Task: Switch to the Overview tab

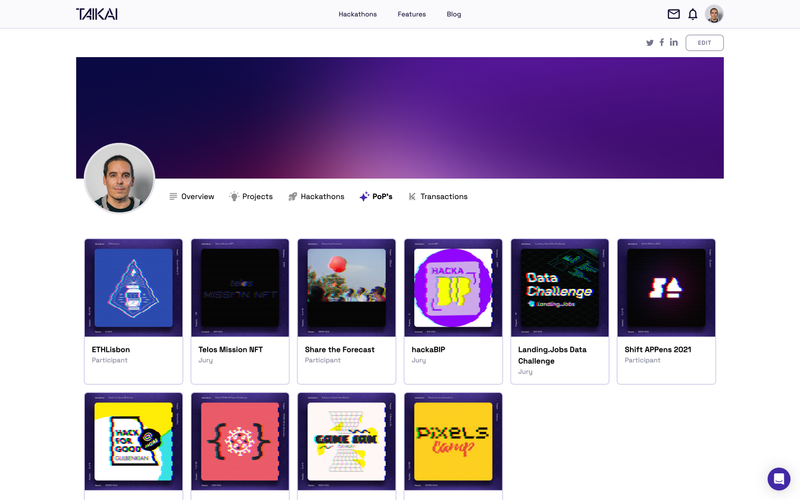Action: coord(192,197)
